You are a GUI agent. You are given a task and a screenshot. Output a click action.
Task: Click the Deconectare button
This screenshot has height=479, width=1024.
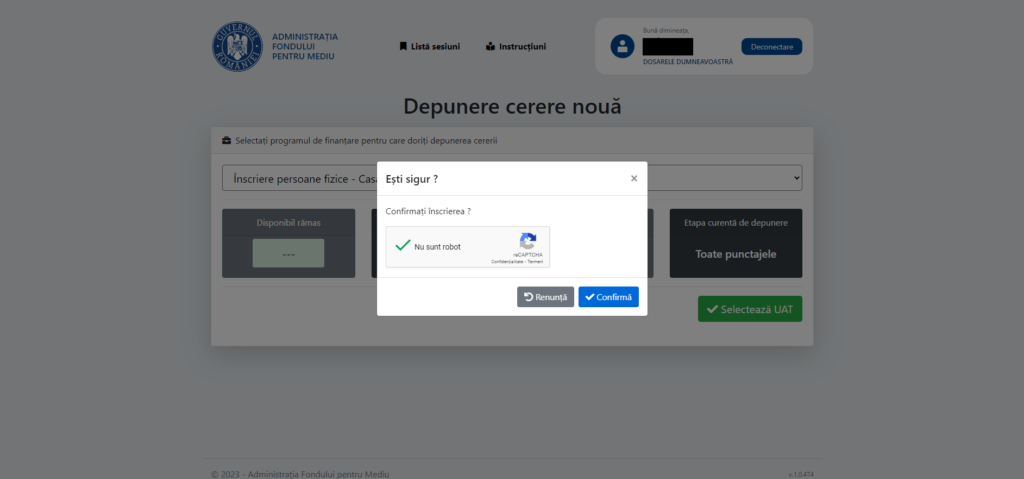tap(771, 46)
